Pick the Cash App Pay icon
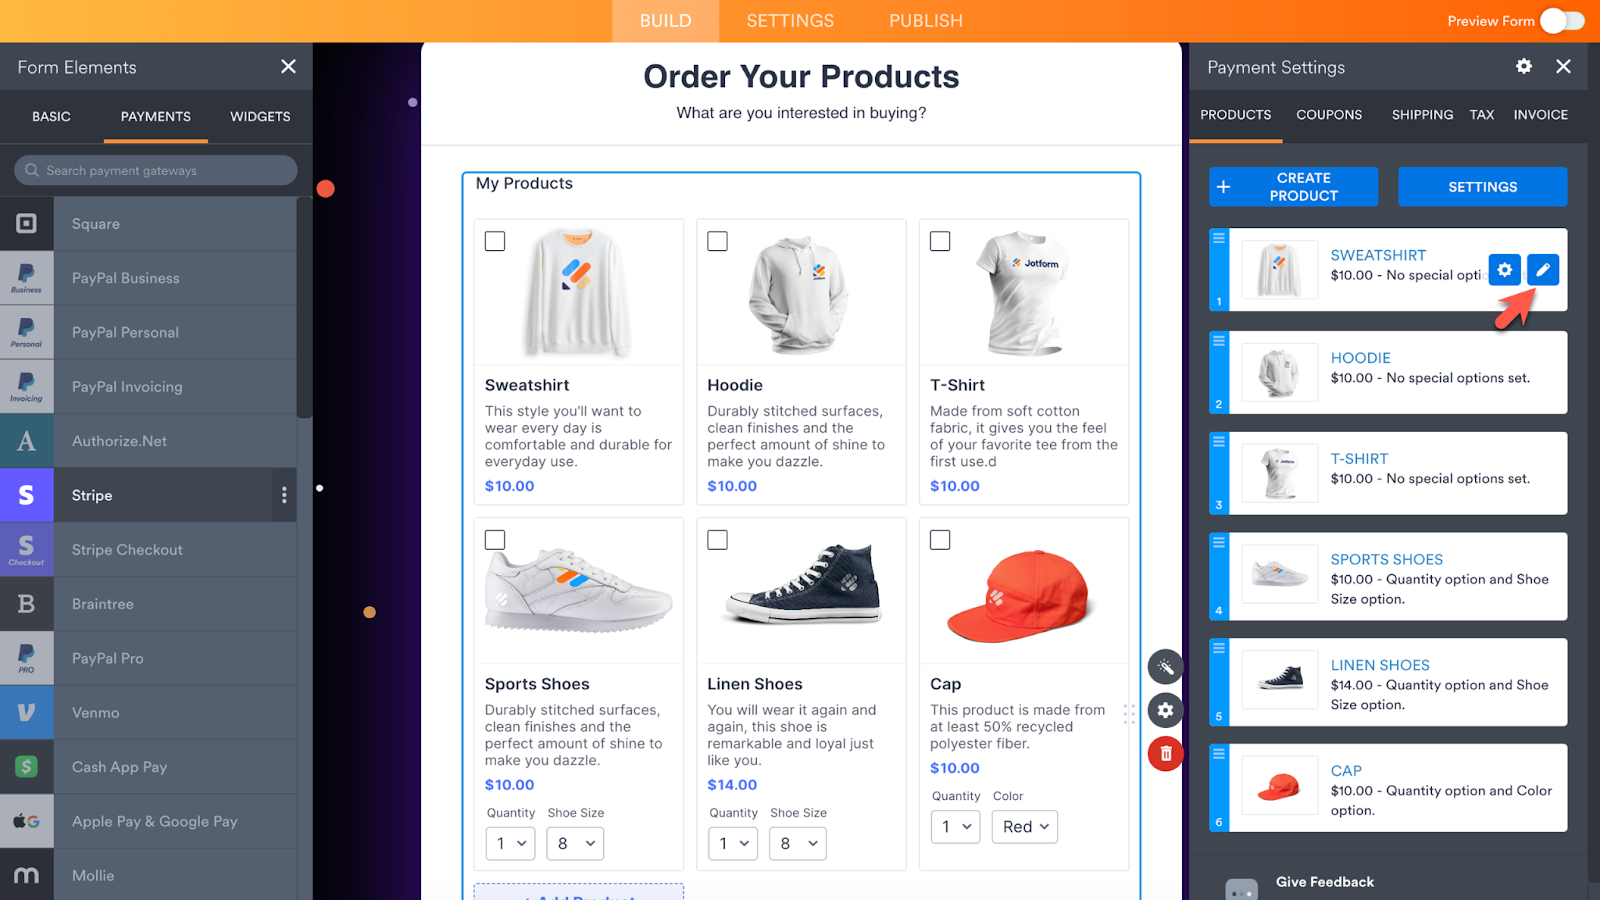This screenshot has width=1600, height=900. pos(27,767)
